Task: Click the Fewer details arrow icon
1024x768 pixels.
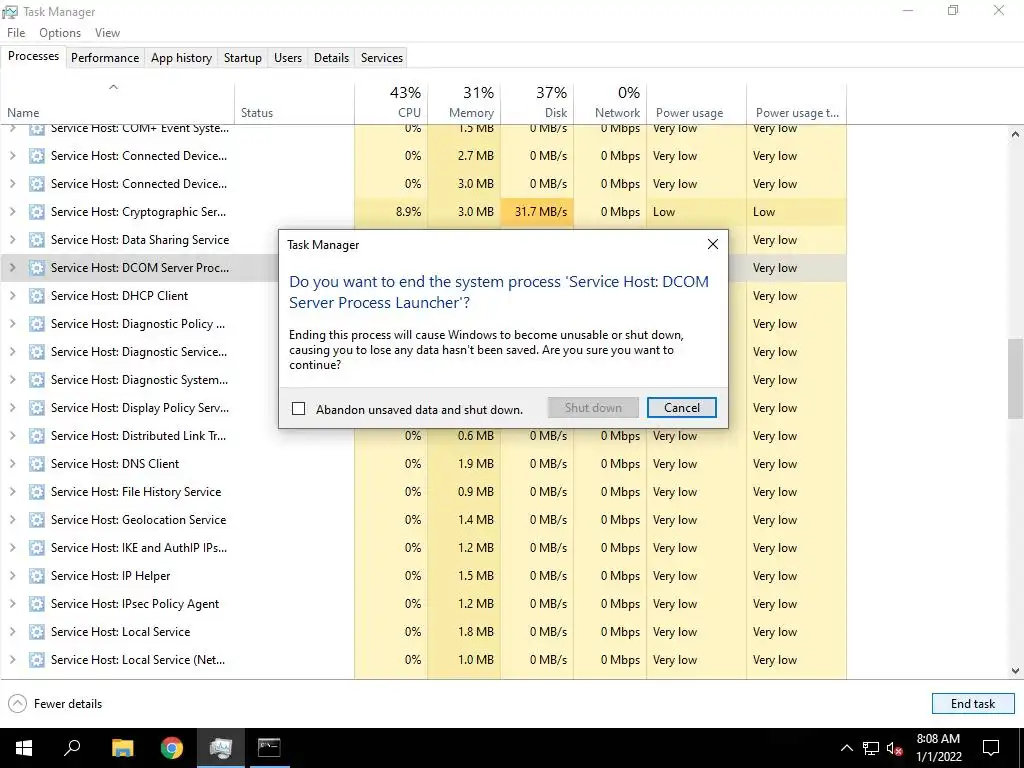Action: (18, 703)
